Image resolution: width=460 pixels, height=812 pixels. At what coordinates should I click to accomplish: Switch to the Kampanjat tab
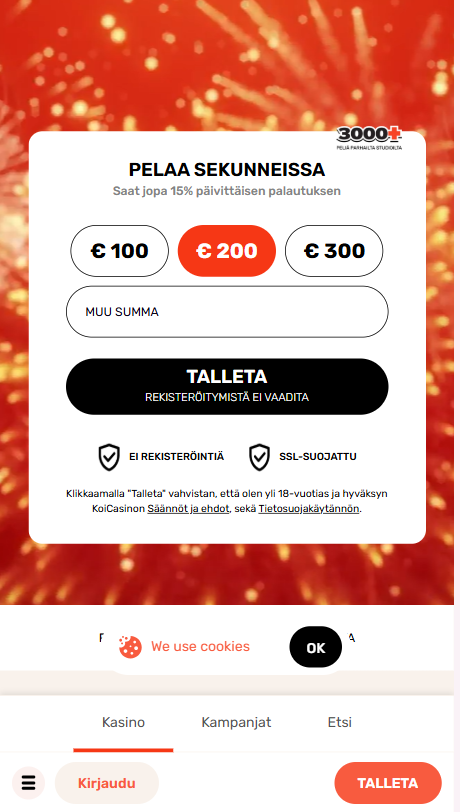click(x=236, y=722)
